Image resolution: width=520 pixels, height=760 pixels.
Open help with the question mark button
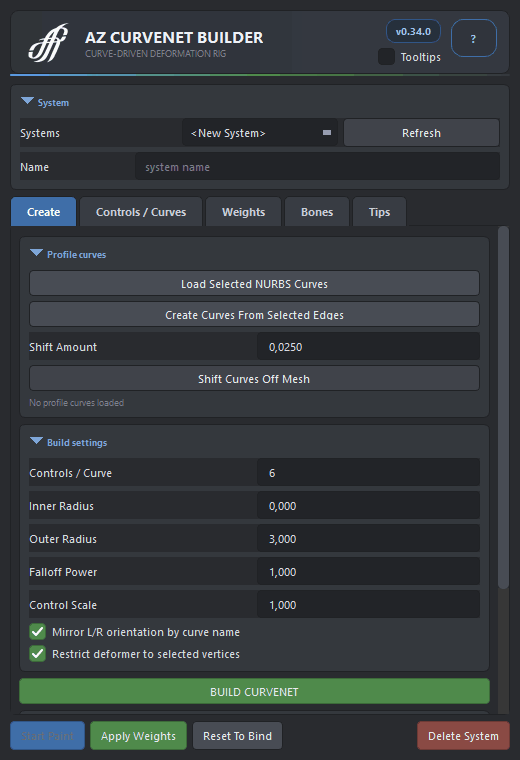[x=473, y=38]
